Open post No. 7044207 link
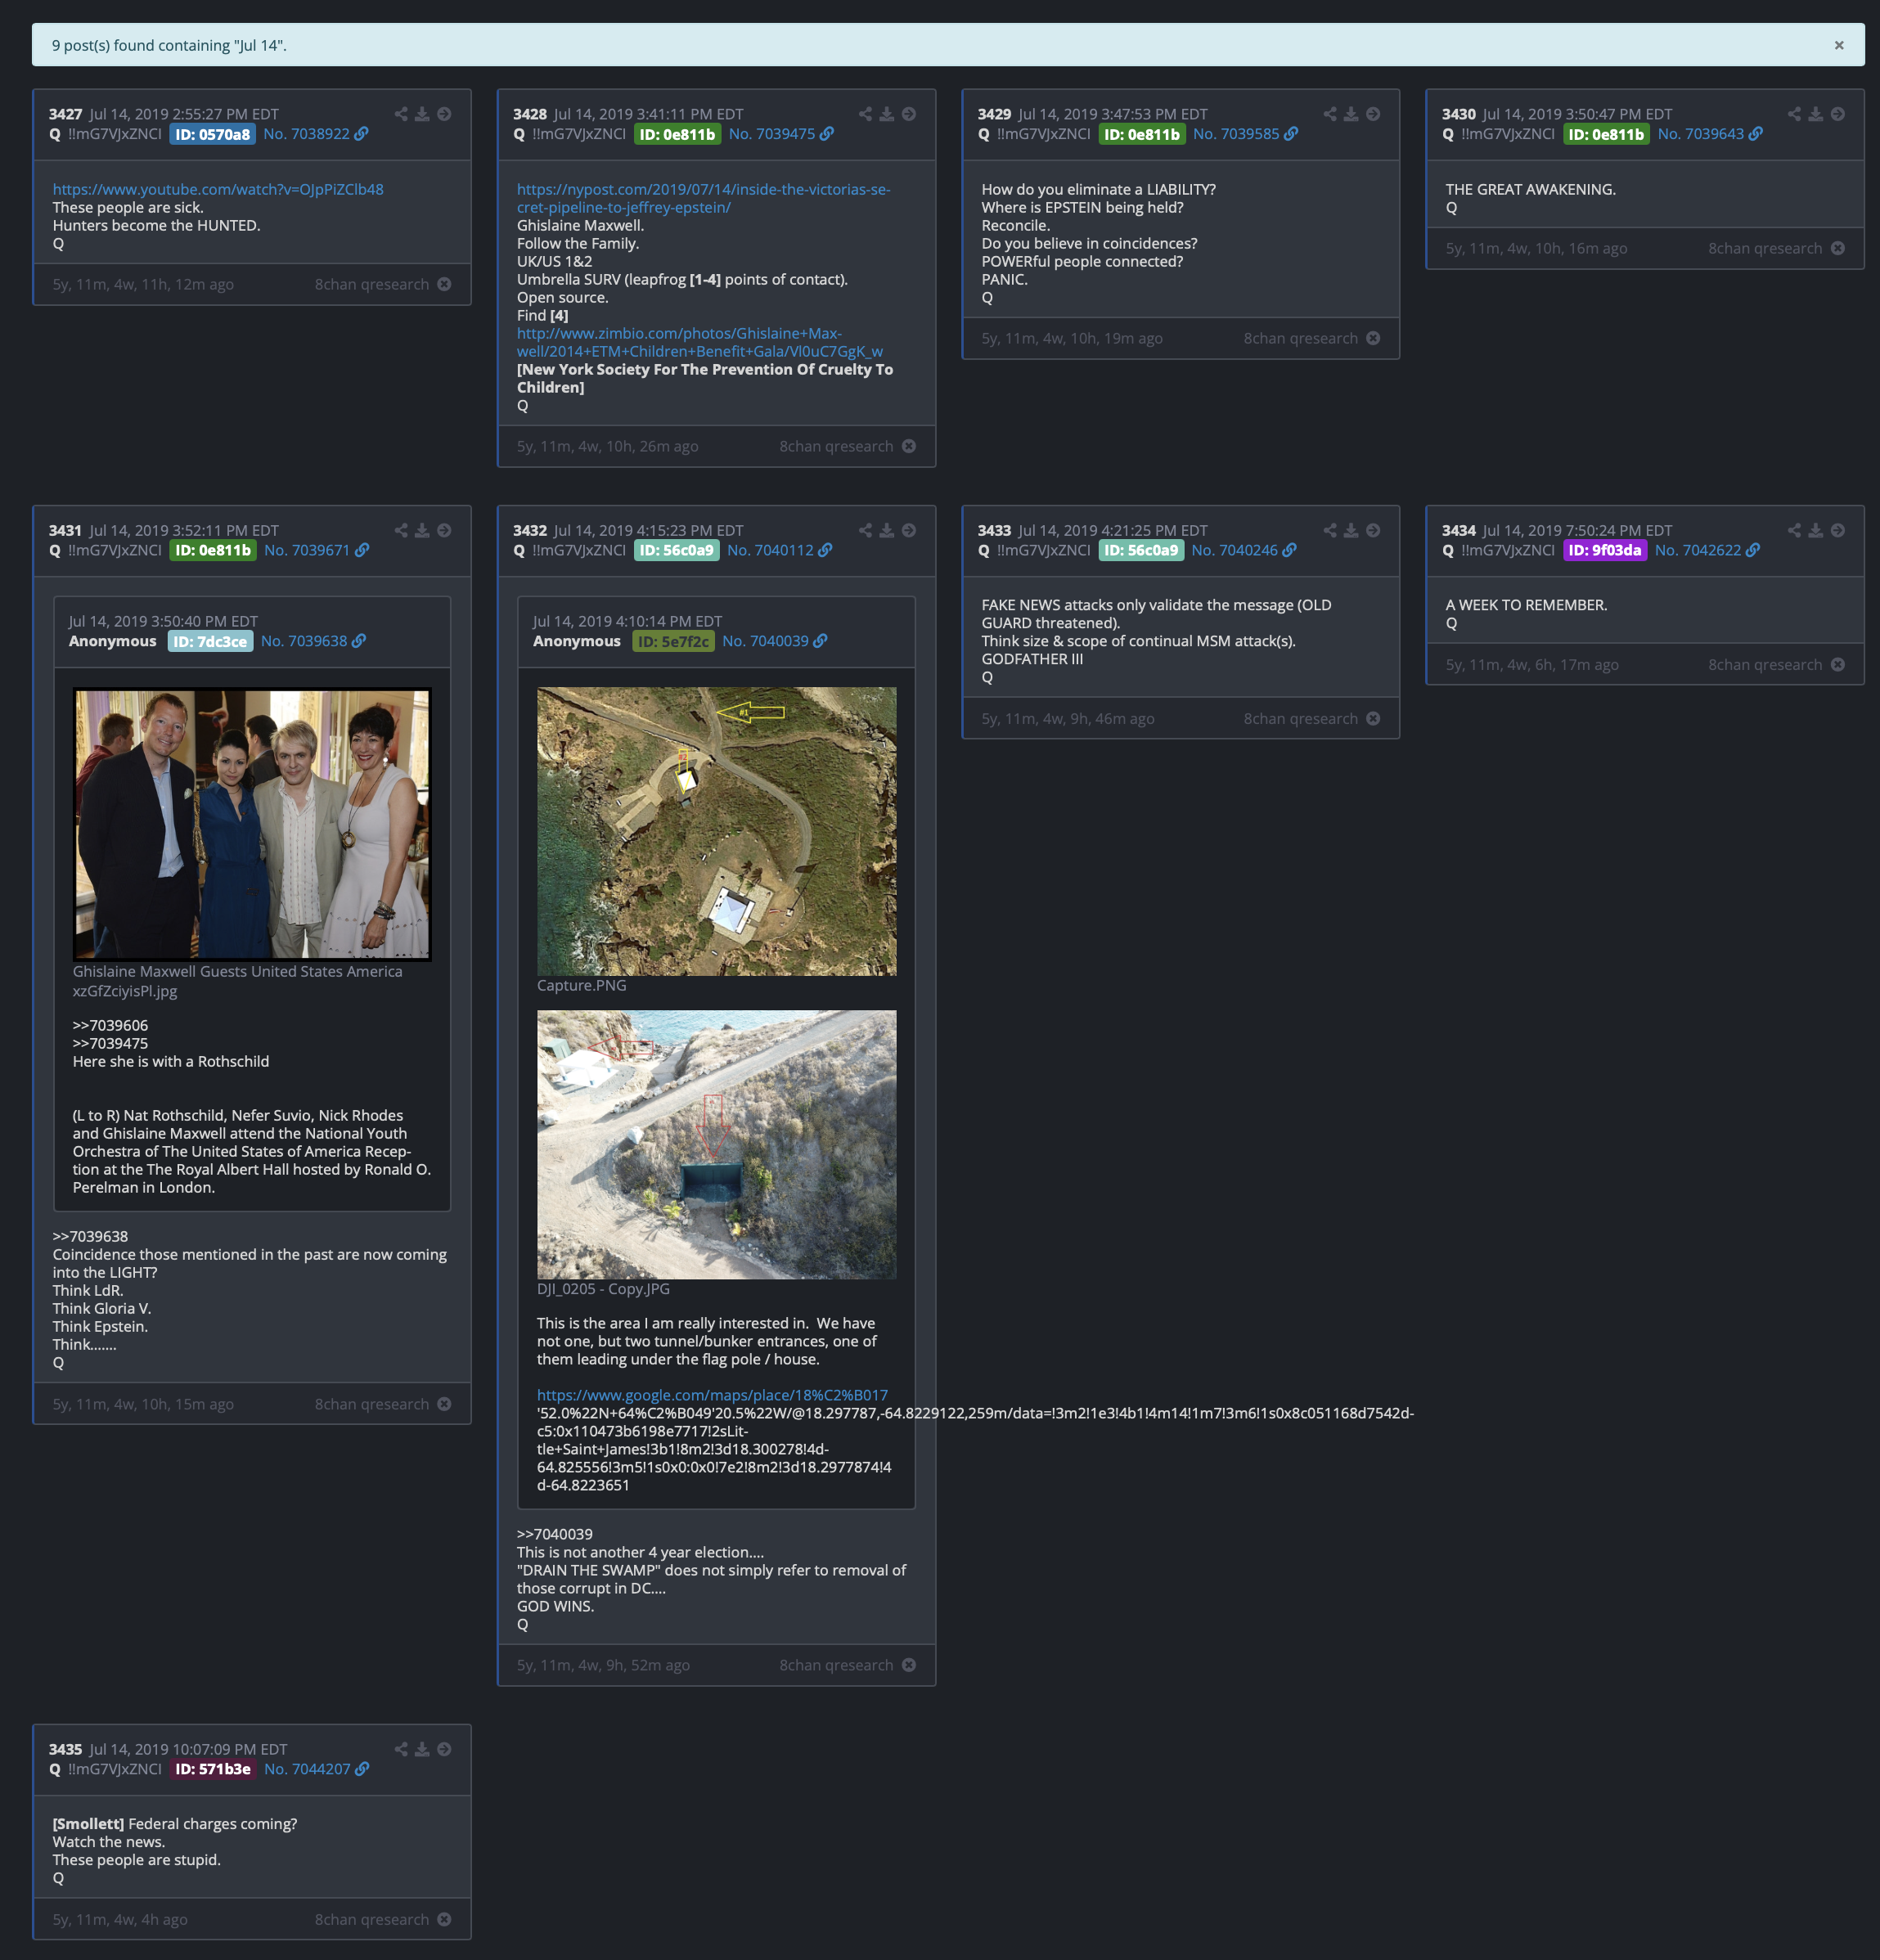The width and height of the screenshot is (1880, 1960). pyautogui.click(x=316, y=1769)
